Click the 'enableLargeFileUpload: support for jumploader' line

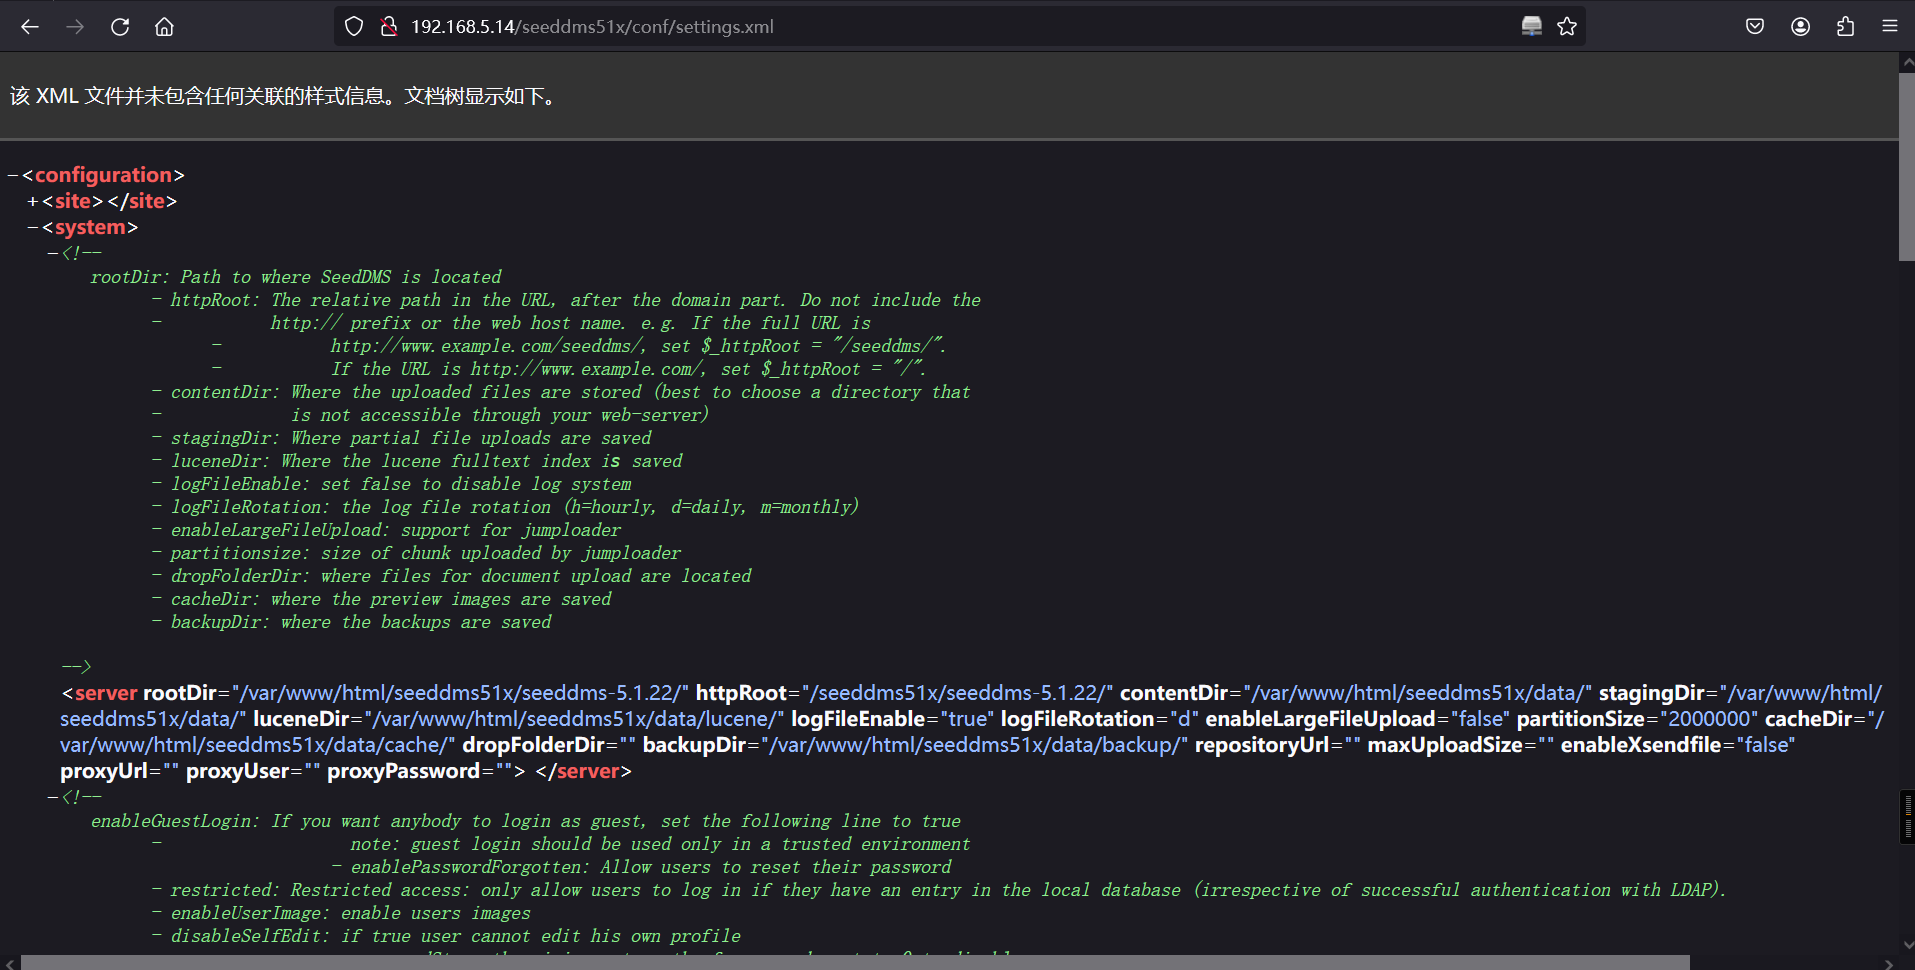coord(396,530)
